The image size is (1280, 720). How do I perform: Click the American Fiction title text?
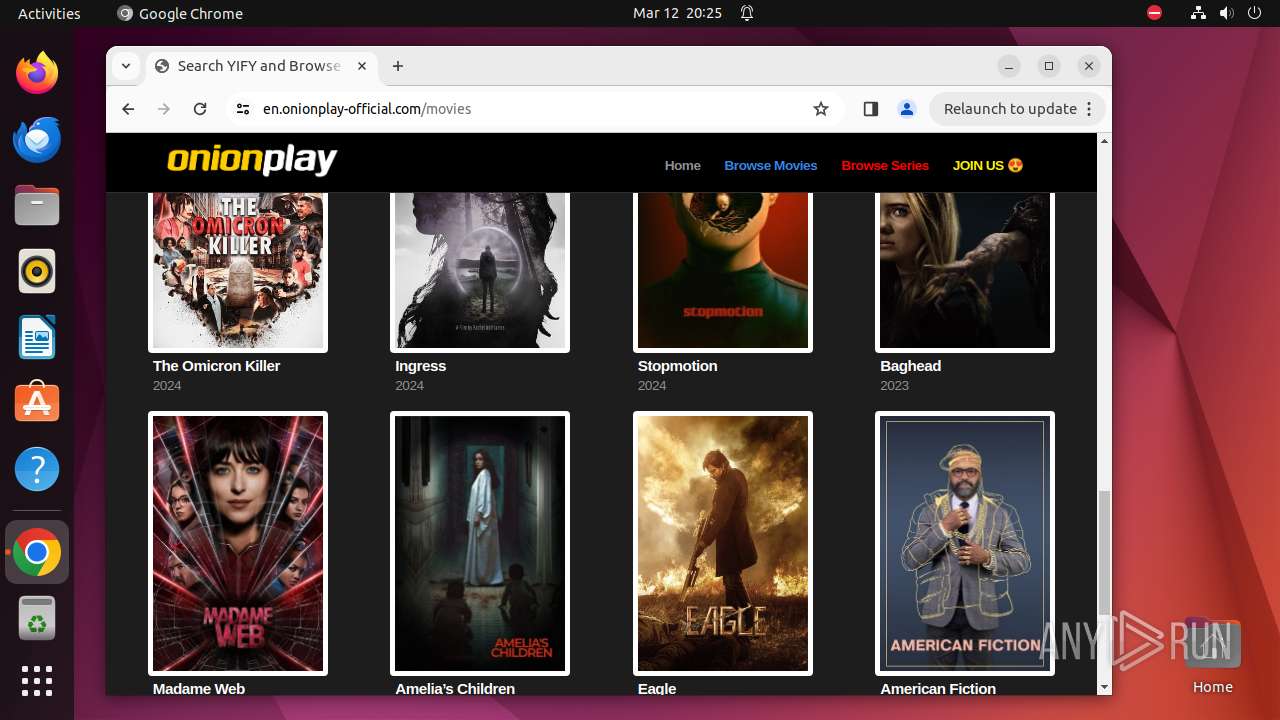938,688
